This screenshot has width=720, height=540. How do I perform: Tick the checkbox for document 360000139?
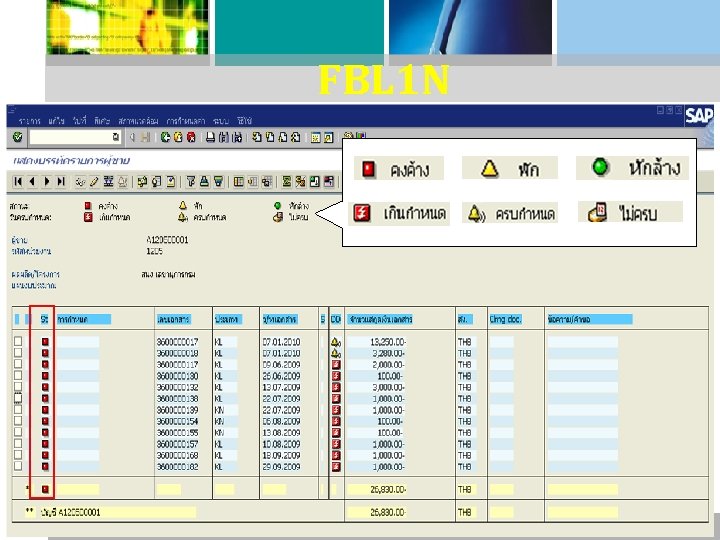click(18, 409)
